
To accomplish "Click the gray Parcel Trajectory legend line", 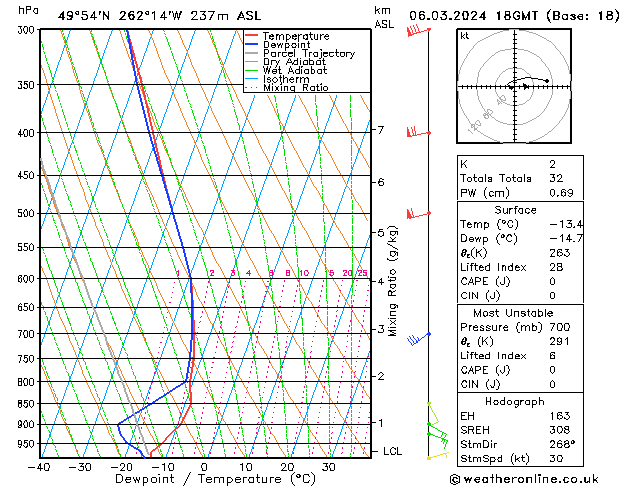I will point(252,53).
